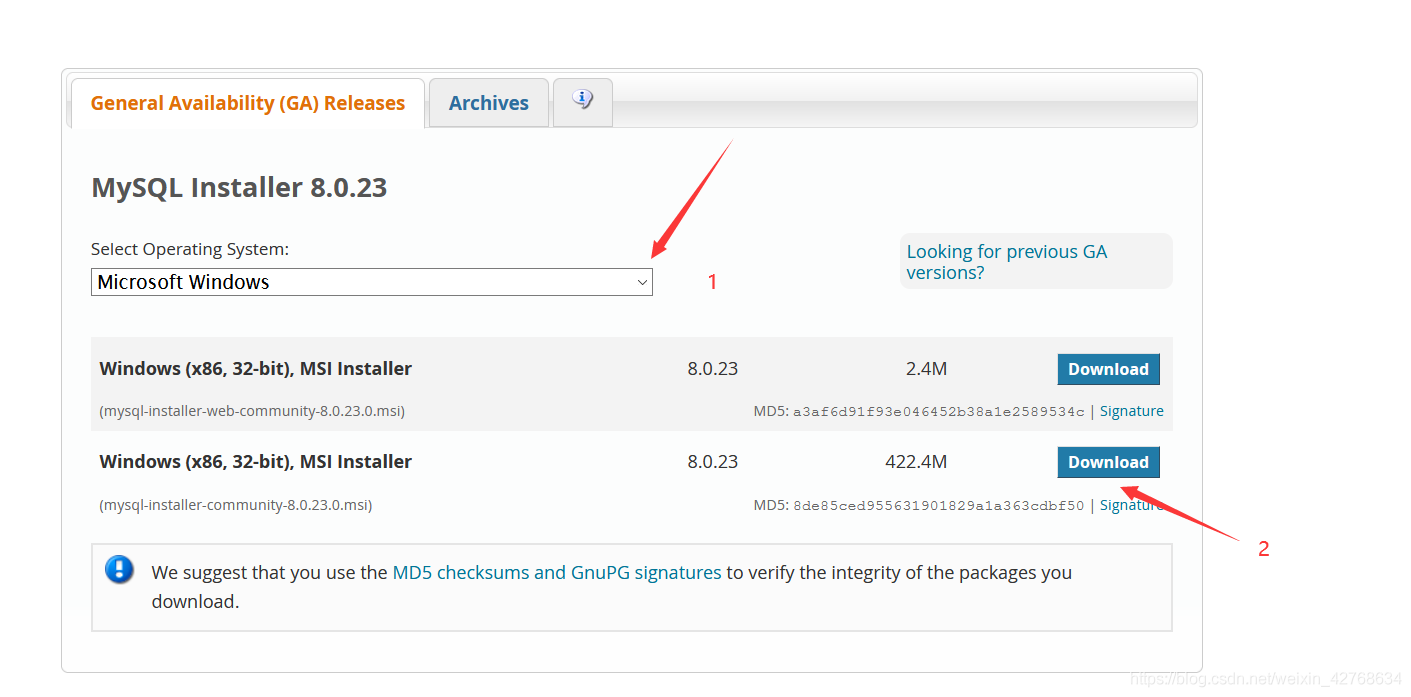Click the 422.4M file size value
Viewport: 1411px width, 697px height.
pos(916,462)
